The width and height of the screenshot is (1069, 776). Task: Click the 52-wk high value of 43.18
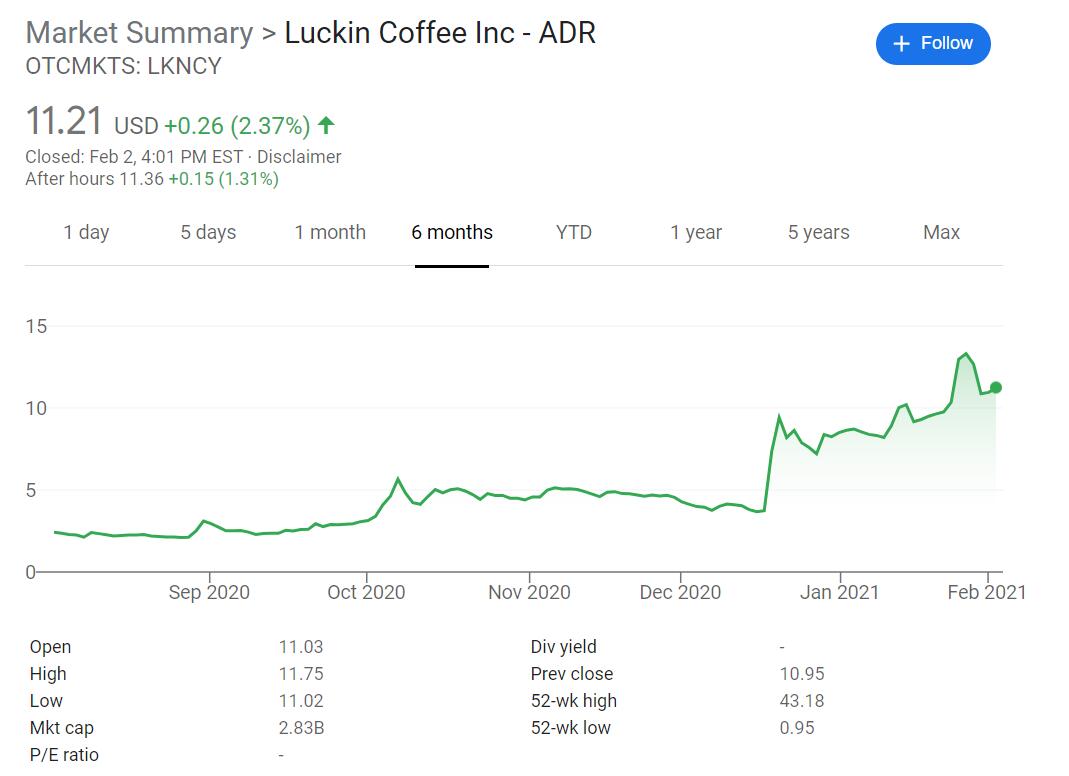pos(803,700)
